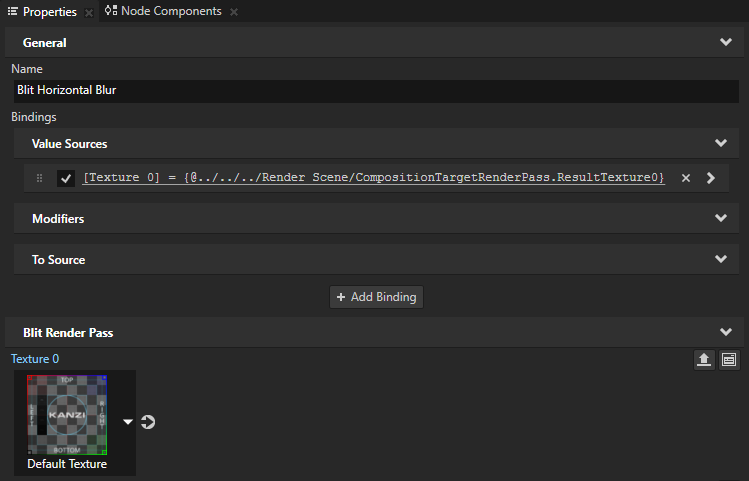The image size is (749, 481).
Task: Remove the Texture 0 binding with X
Action: click(x=686, y=178)
